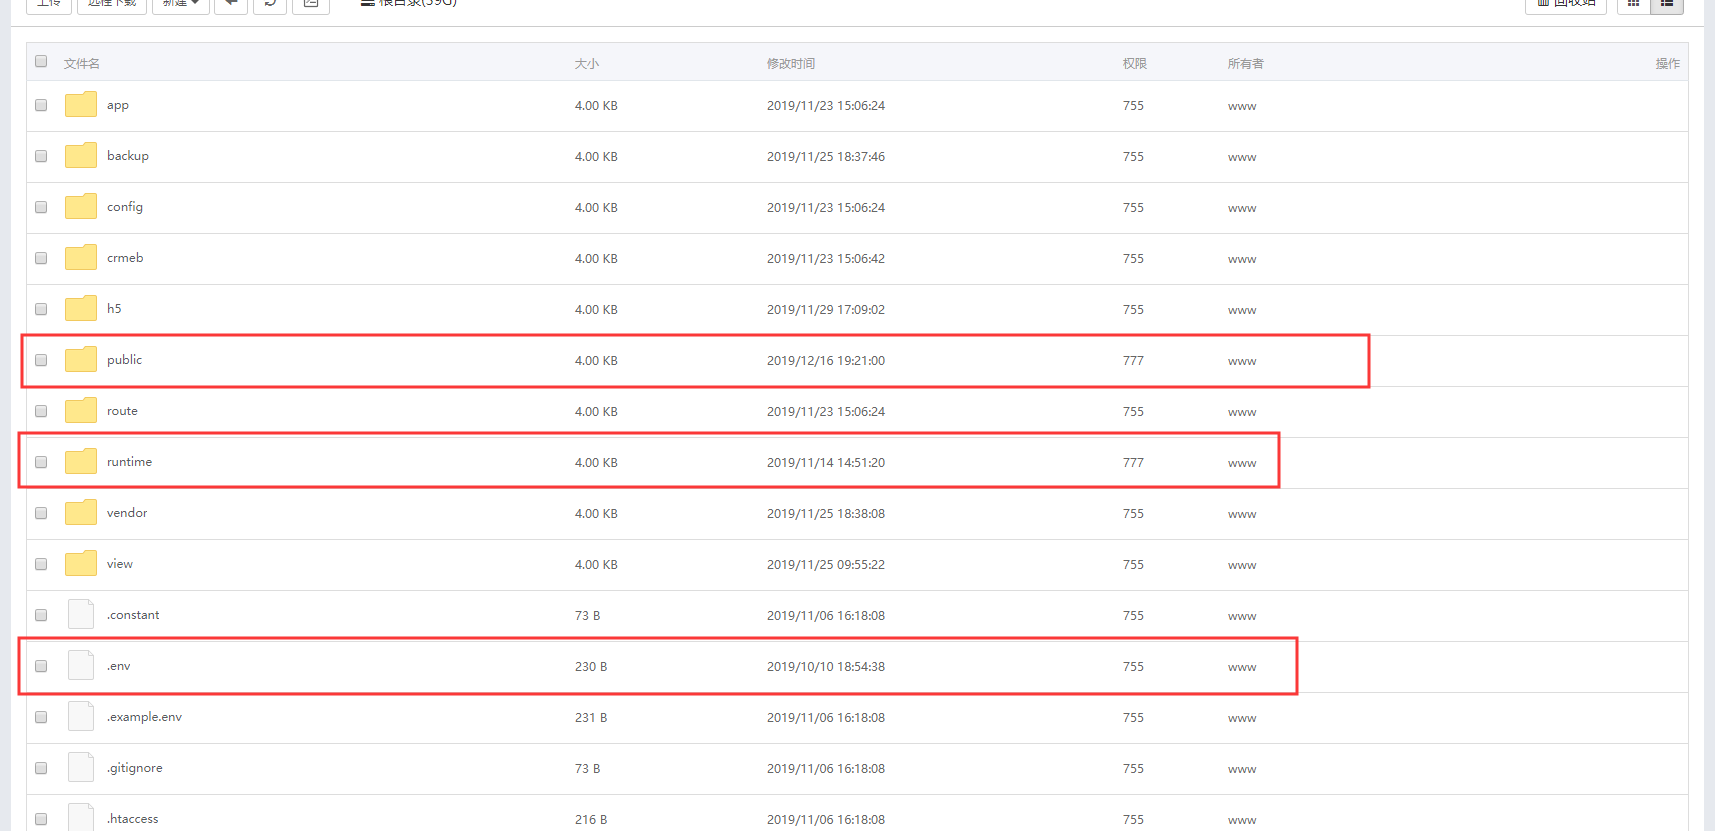The image size is (1715, 831).
Task: Check the view folder checkbox
Action: pos(41,564)
